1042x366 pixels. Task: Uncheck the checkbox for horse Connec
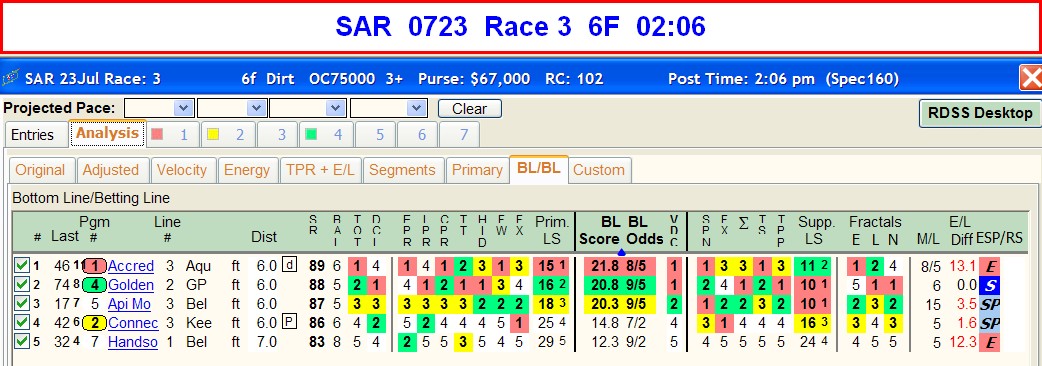[x=21, y=323]
